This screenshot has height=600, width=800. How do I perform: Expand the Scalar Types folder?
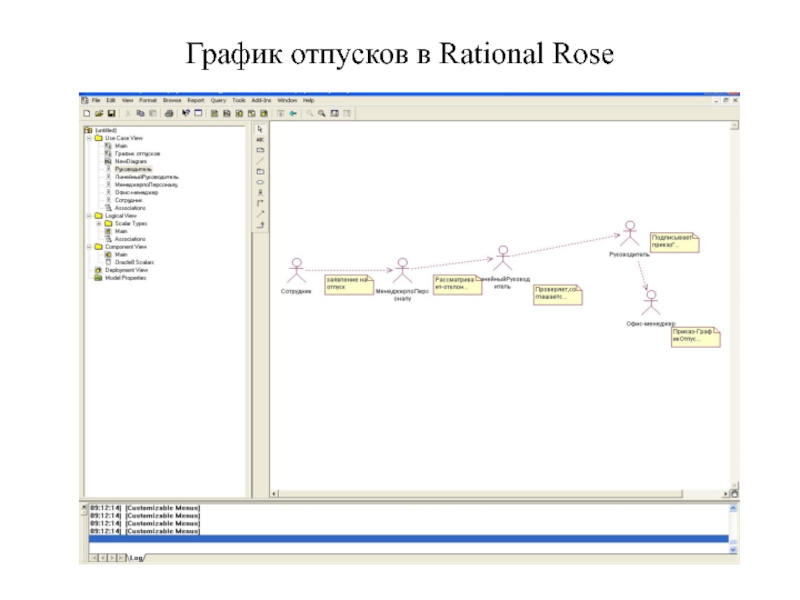coord(97,223)
